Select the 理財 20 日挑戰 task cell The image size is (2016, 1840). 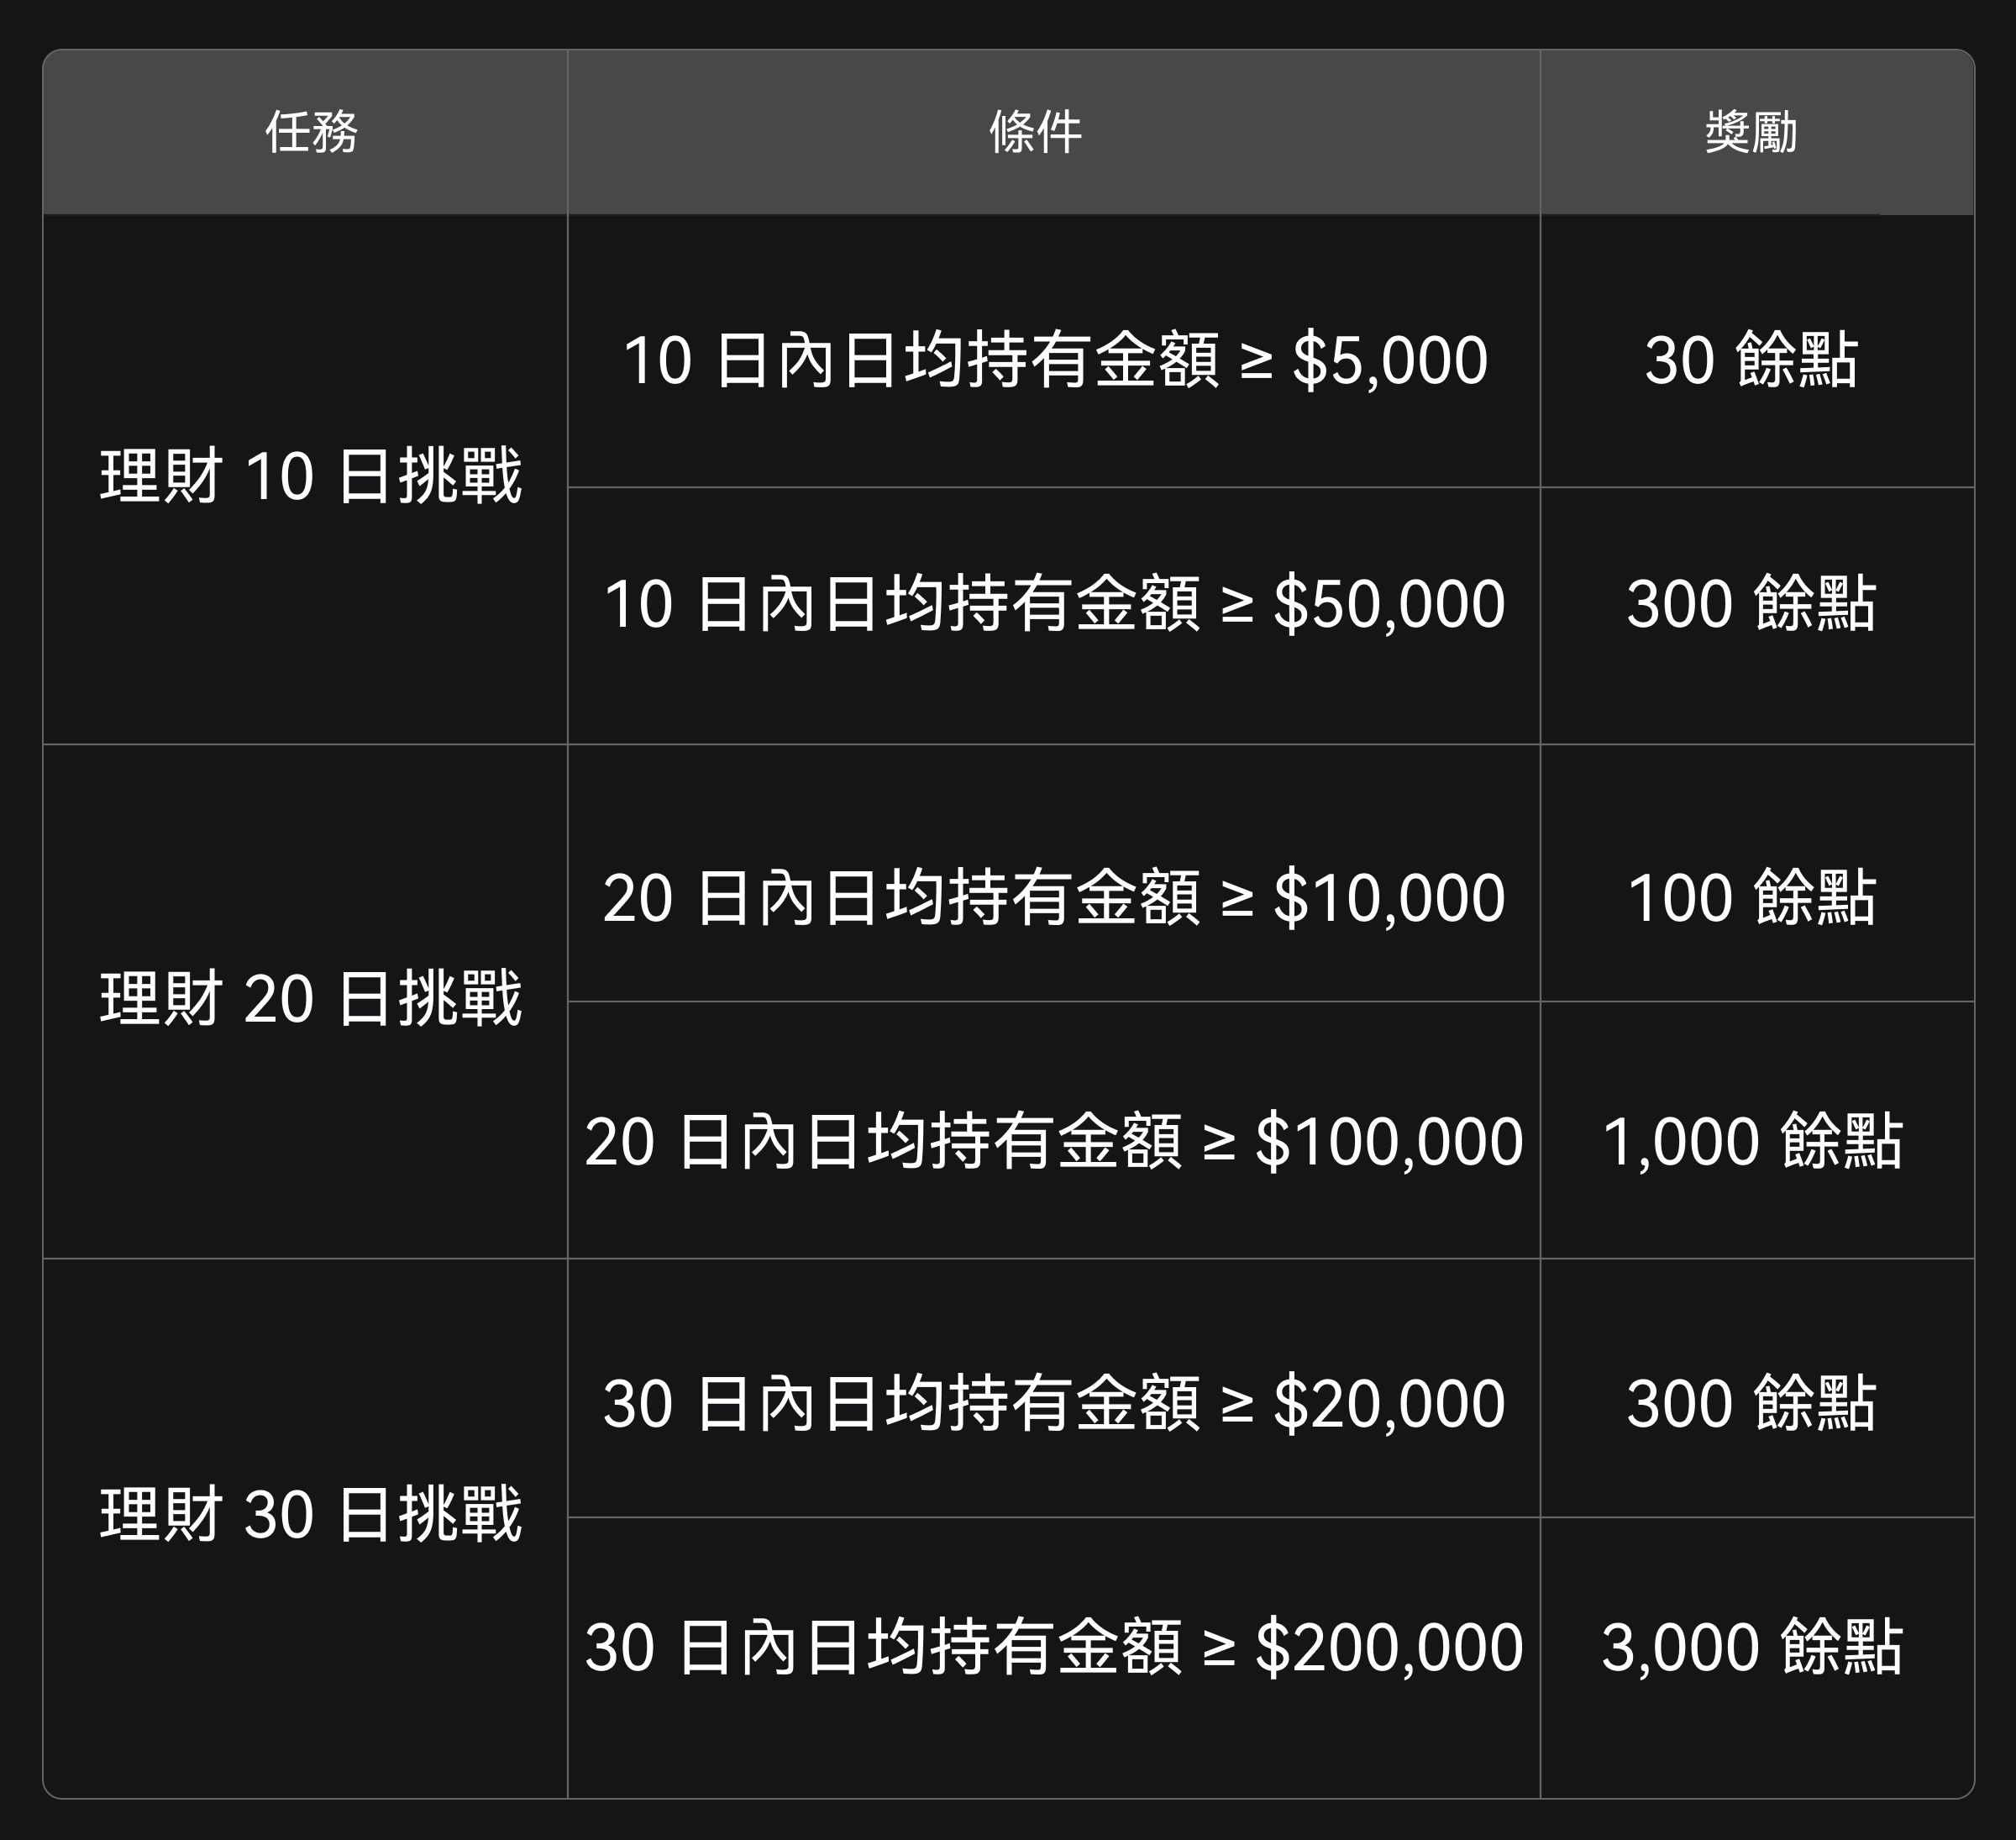coord(311,998)
